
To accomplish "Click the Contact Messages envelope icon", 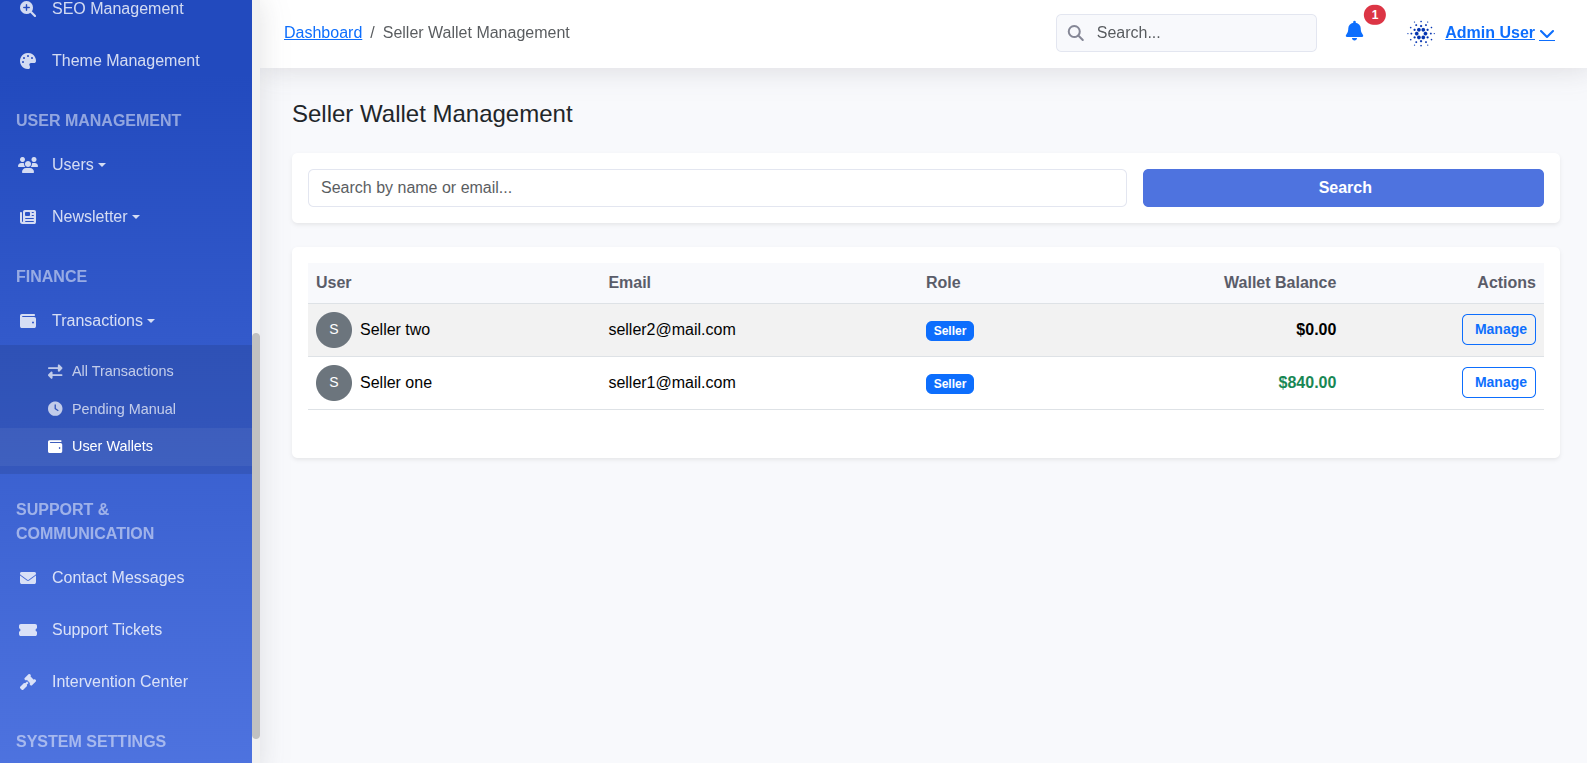I will [28, 578].
